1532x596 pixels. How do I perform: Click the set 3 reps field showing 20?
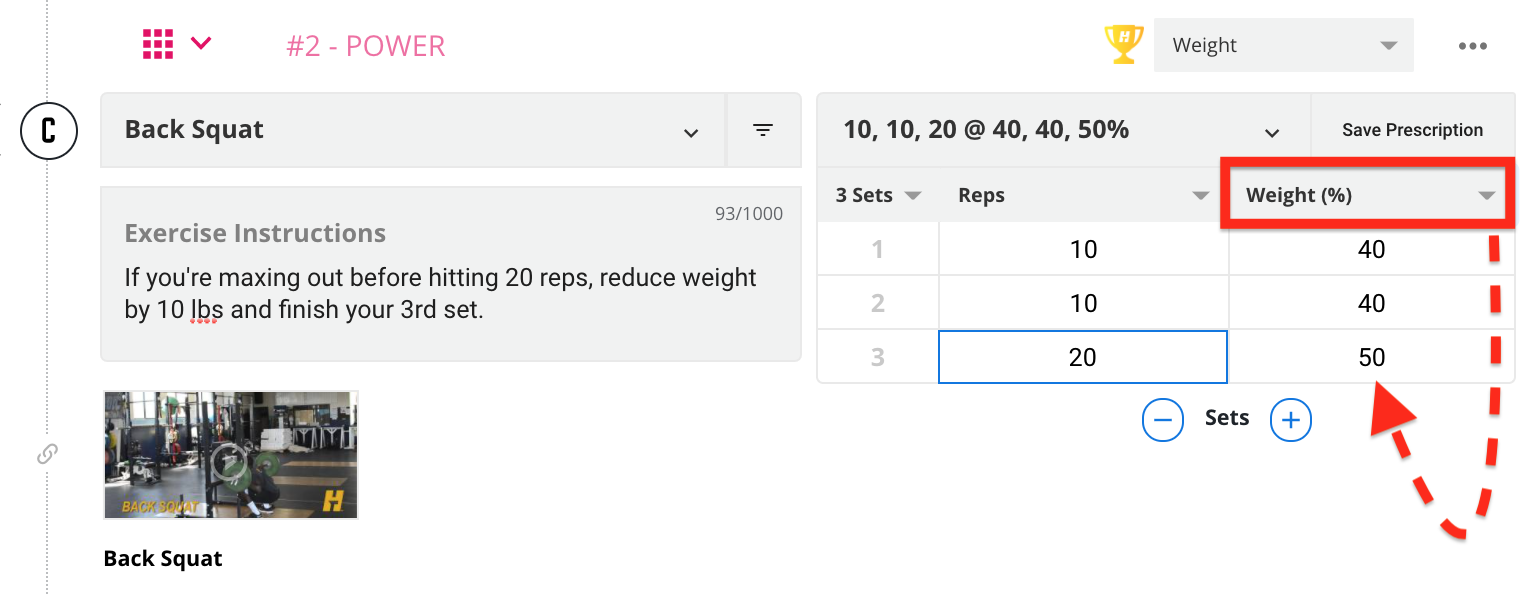[x=1083, y=357]
